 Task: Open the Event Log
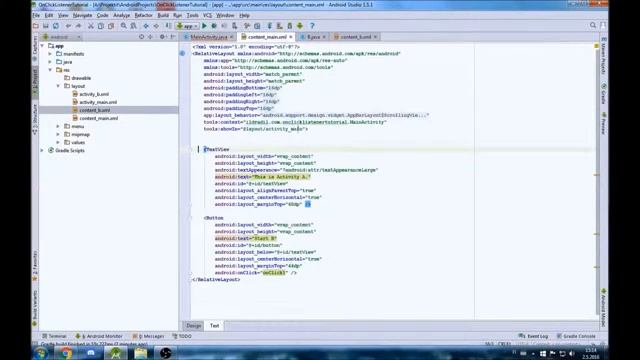tap(533, 336)
